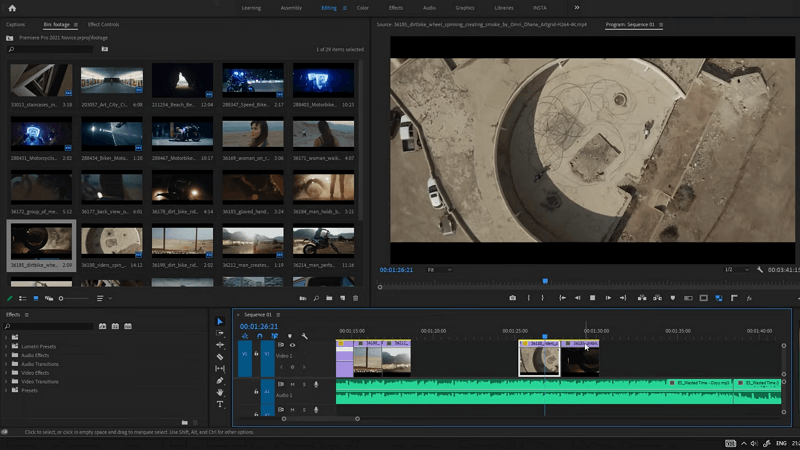Switch to Assembly workspace
This screenshot has height=450, width=800.
coord(291,8)
